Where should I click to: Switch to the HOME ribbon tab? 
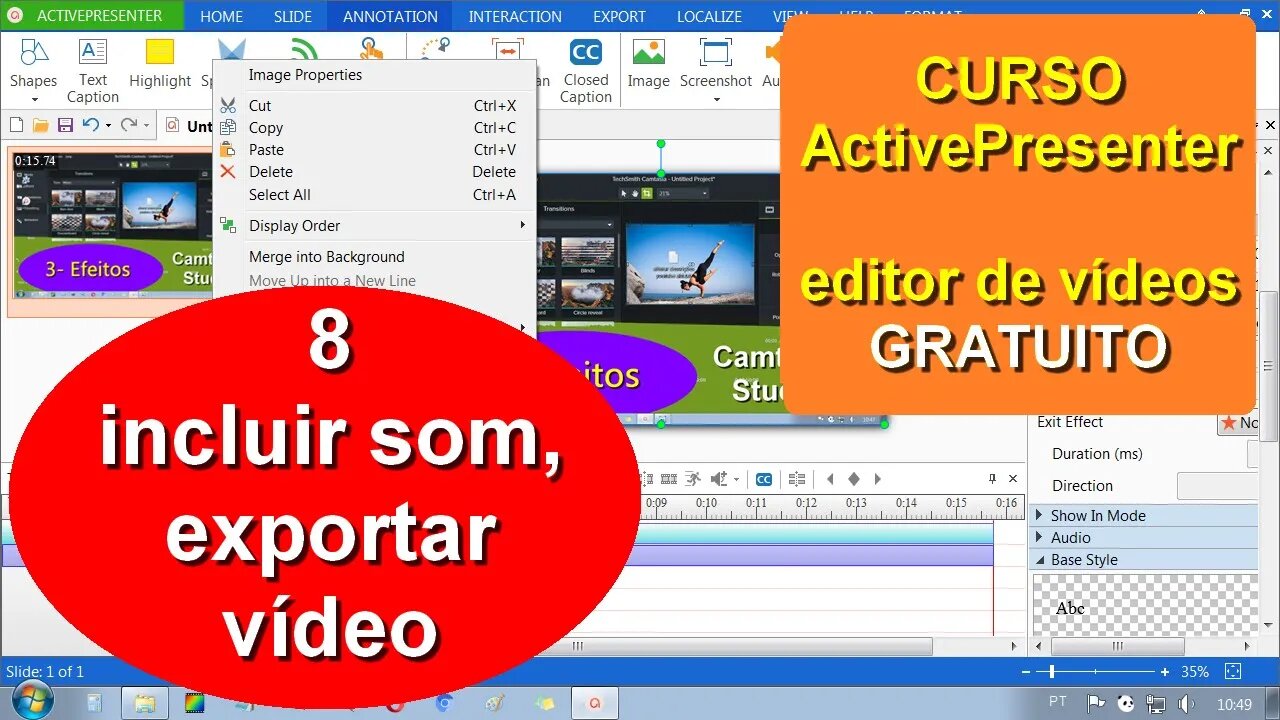[221, 16]
